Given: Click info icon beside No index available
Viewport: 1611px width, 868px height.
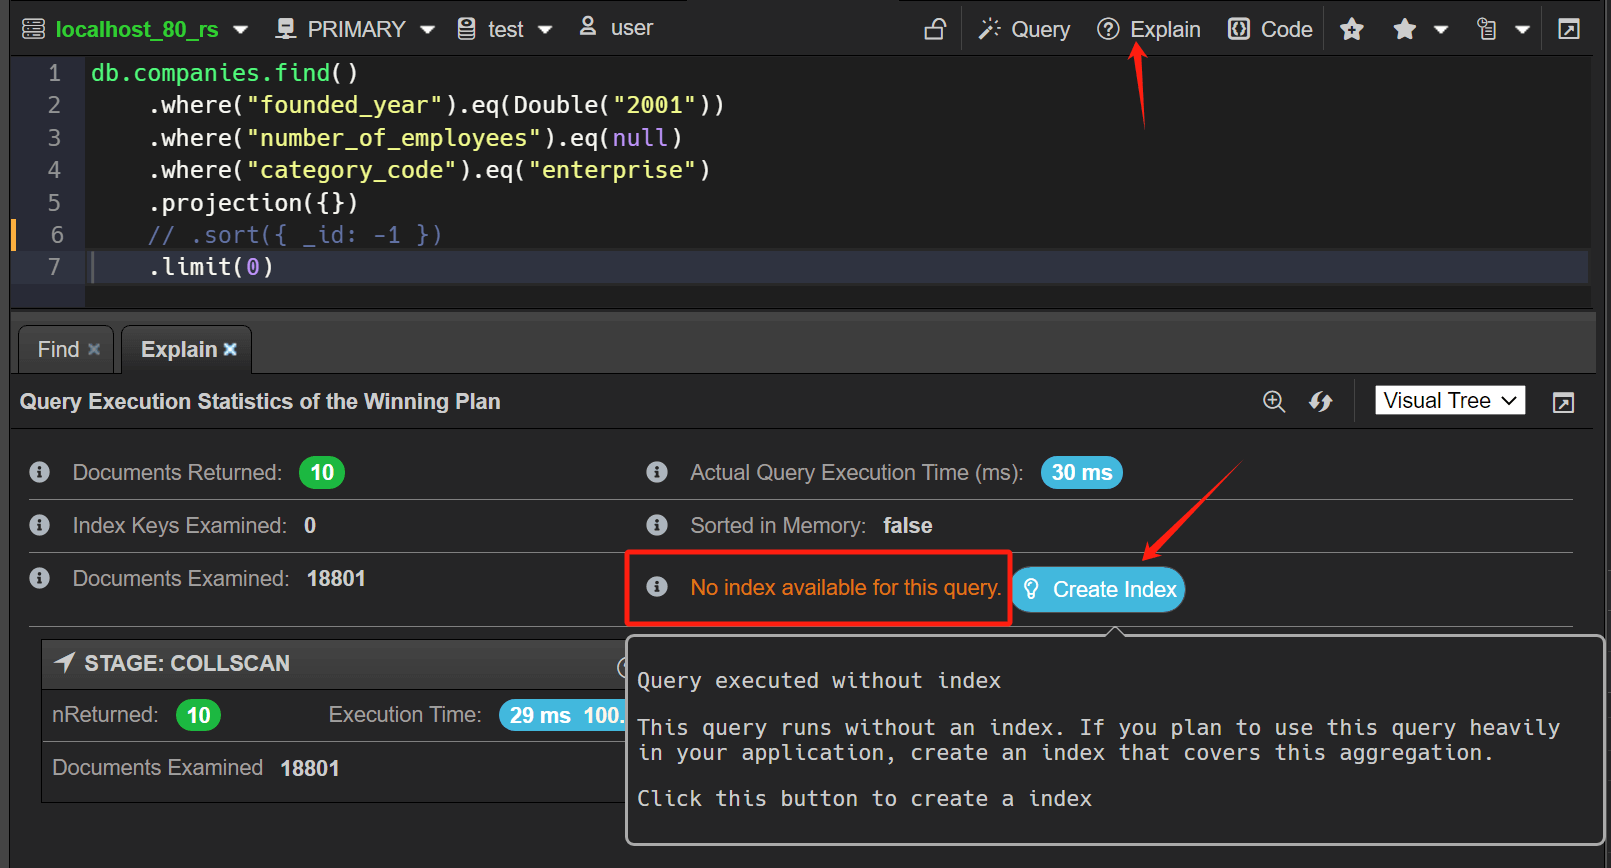Looking at the screenshot, I should (x=657, y=587).
